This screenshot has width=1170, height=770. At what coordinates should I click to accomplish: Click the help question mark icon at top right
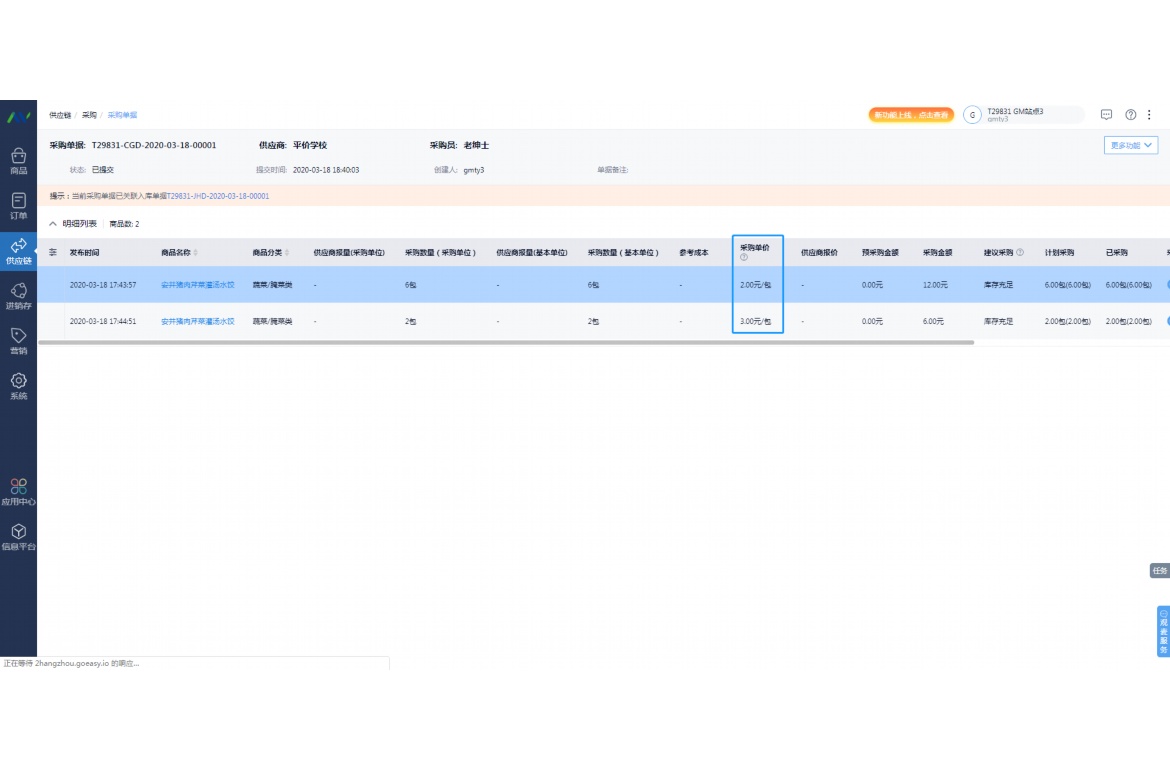click(x=1131, y=115)
